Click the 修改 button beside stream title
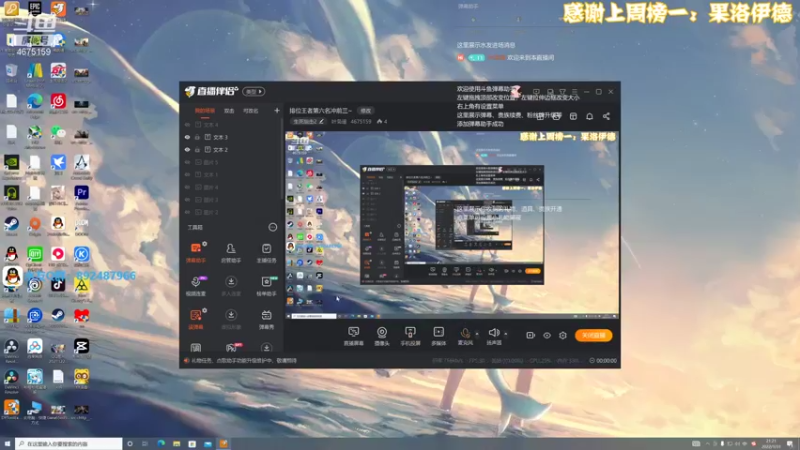The height and width of the screenshot is (450, 800). tap(366, 111)
